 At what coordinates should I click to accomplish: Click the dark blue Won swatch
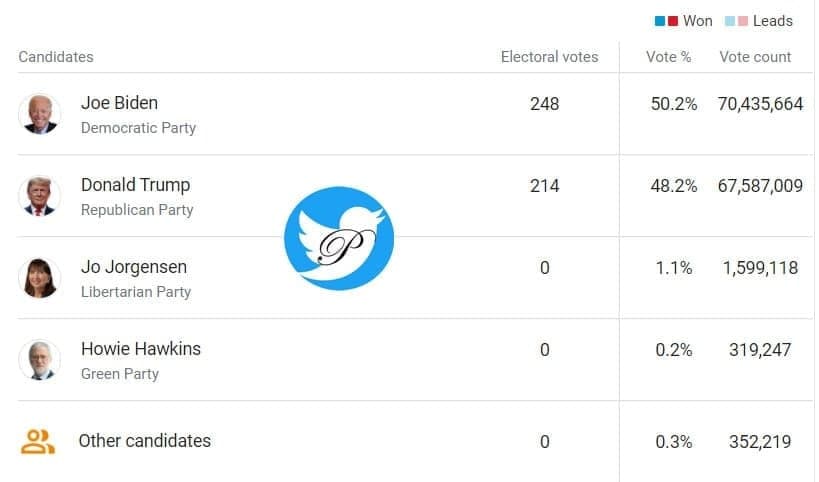point(660,21)
